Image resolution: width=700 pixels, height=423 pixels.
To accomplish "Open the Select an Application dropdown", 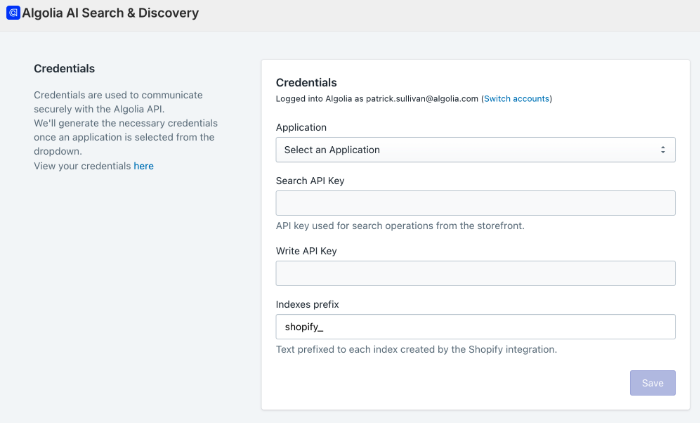I will point(475,150).
